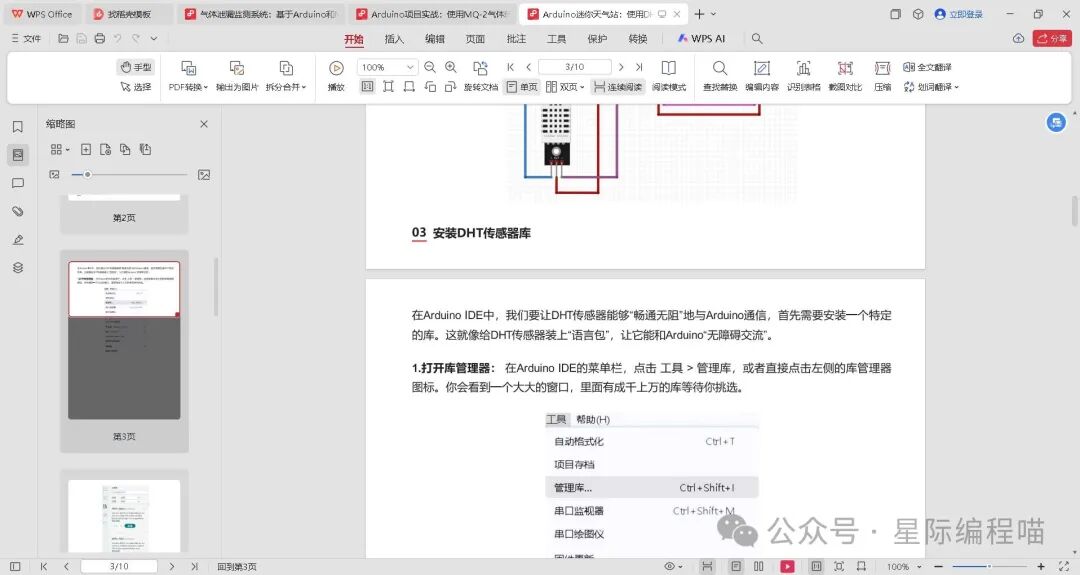This screenshot has height=575, width=1080.
Task: Go to previous page in ribbon
Action: (x=528, y=67)
